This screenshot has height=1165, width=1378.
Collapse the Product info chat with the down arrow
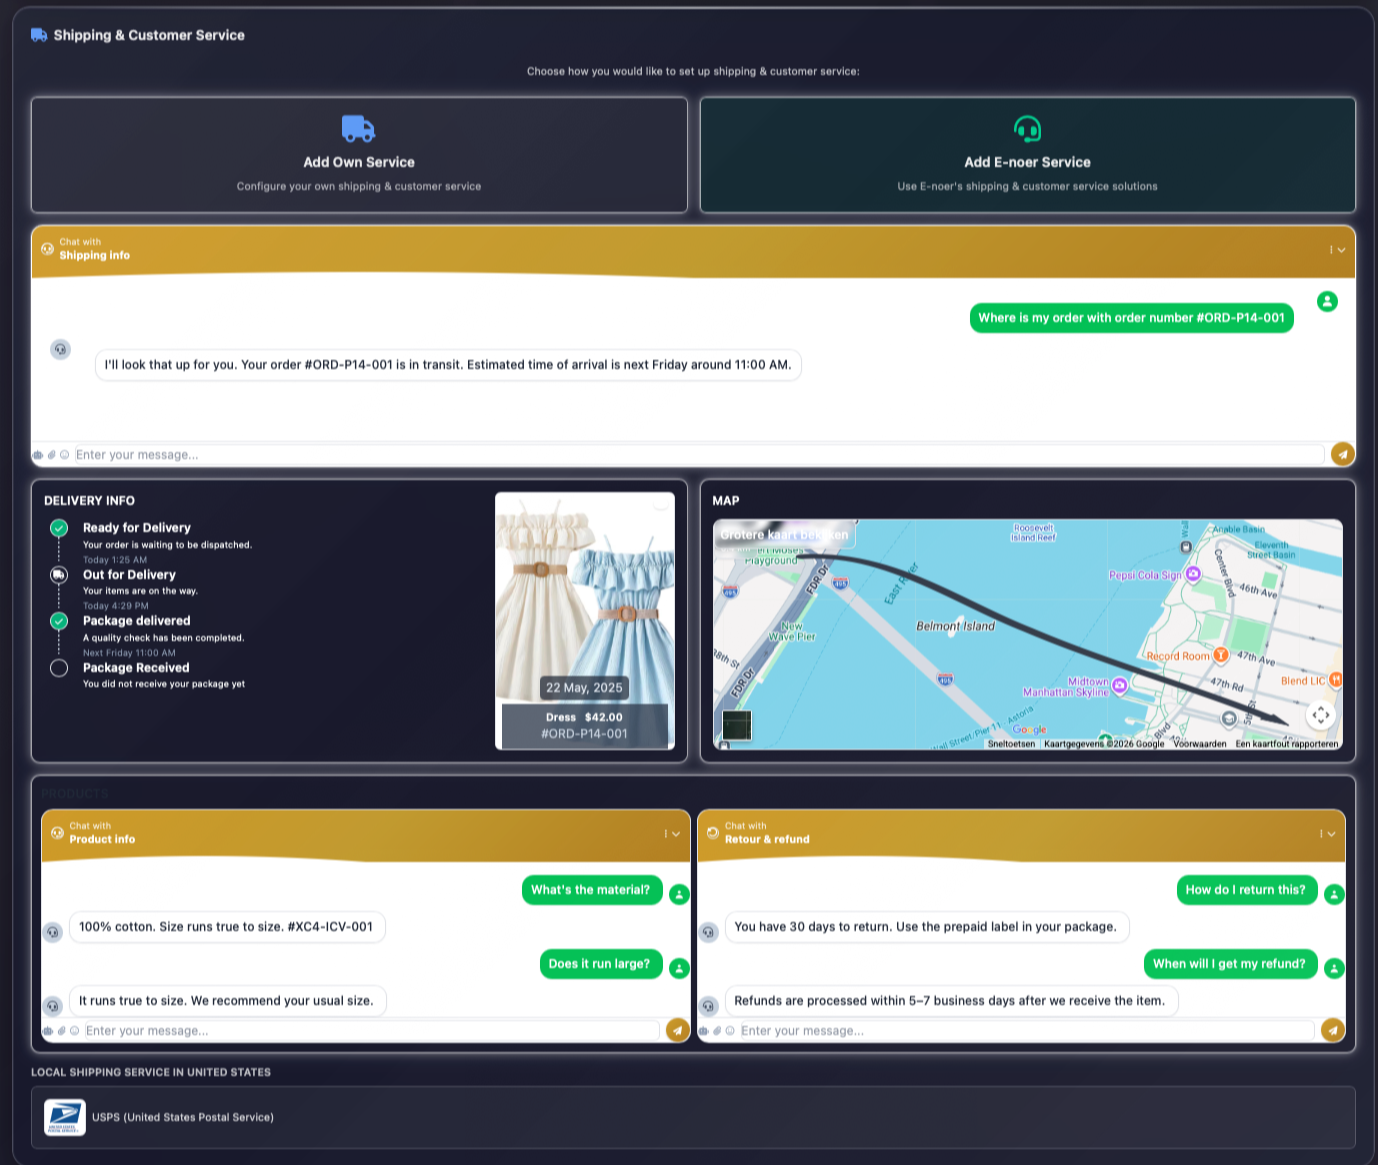click(676, 833)
